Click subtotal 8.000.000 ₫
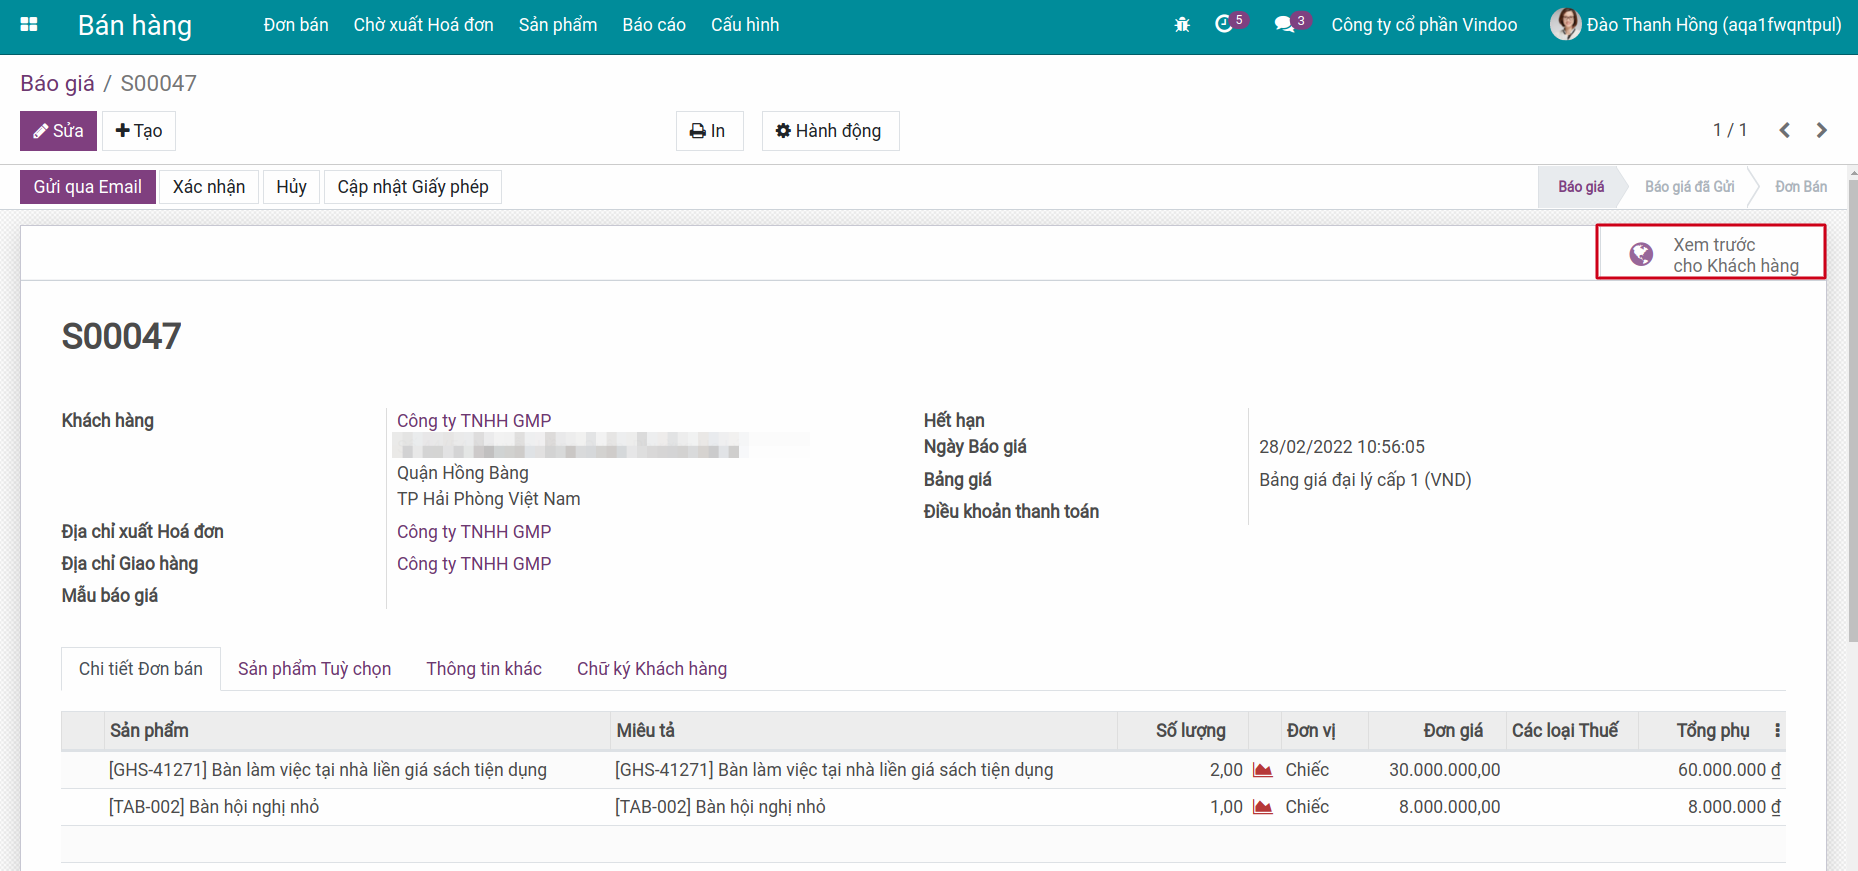The height and width of the screenshot is (871, 1858). (x=1734, y=807)
